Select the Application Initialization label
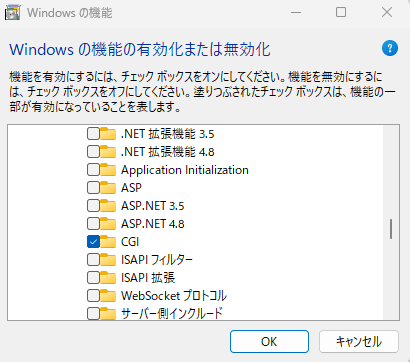This screenshot has width=410, height=362. click(185, 170)
